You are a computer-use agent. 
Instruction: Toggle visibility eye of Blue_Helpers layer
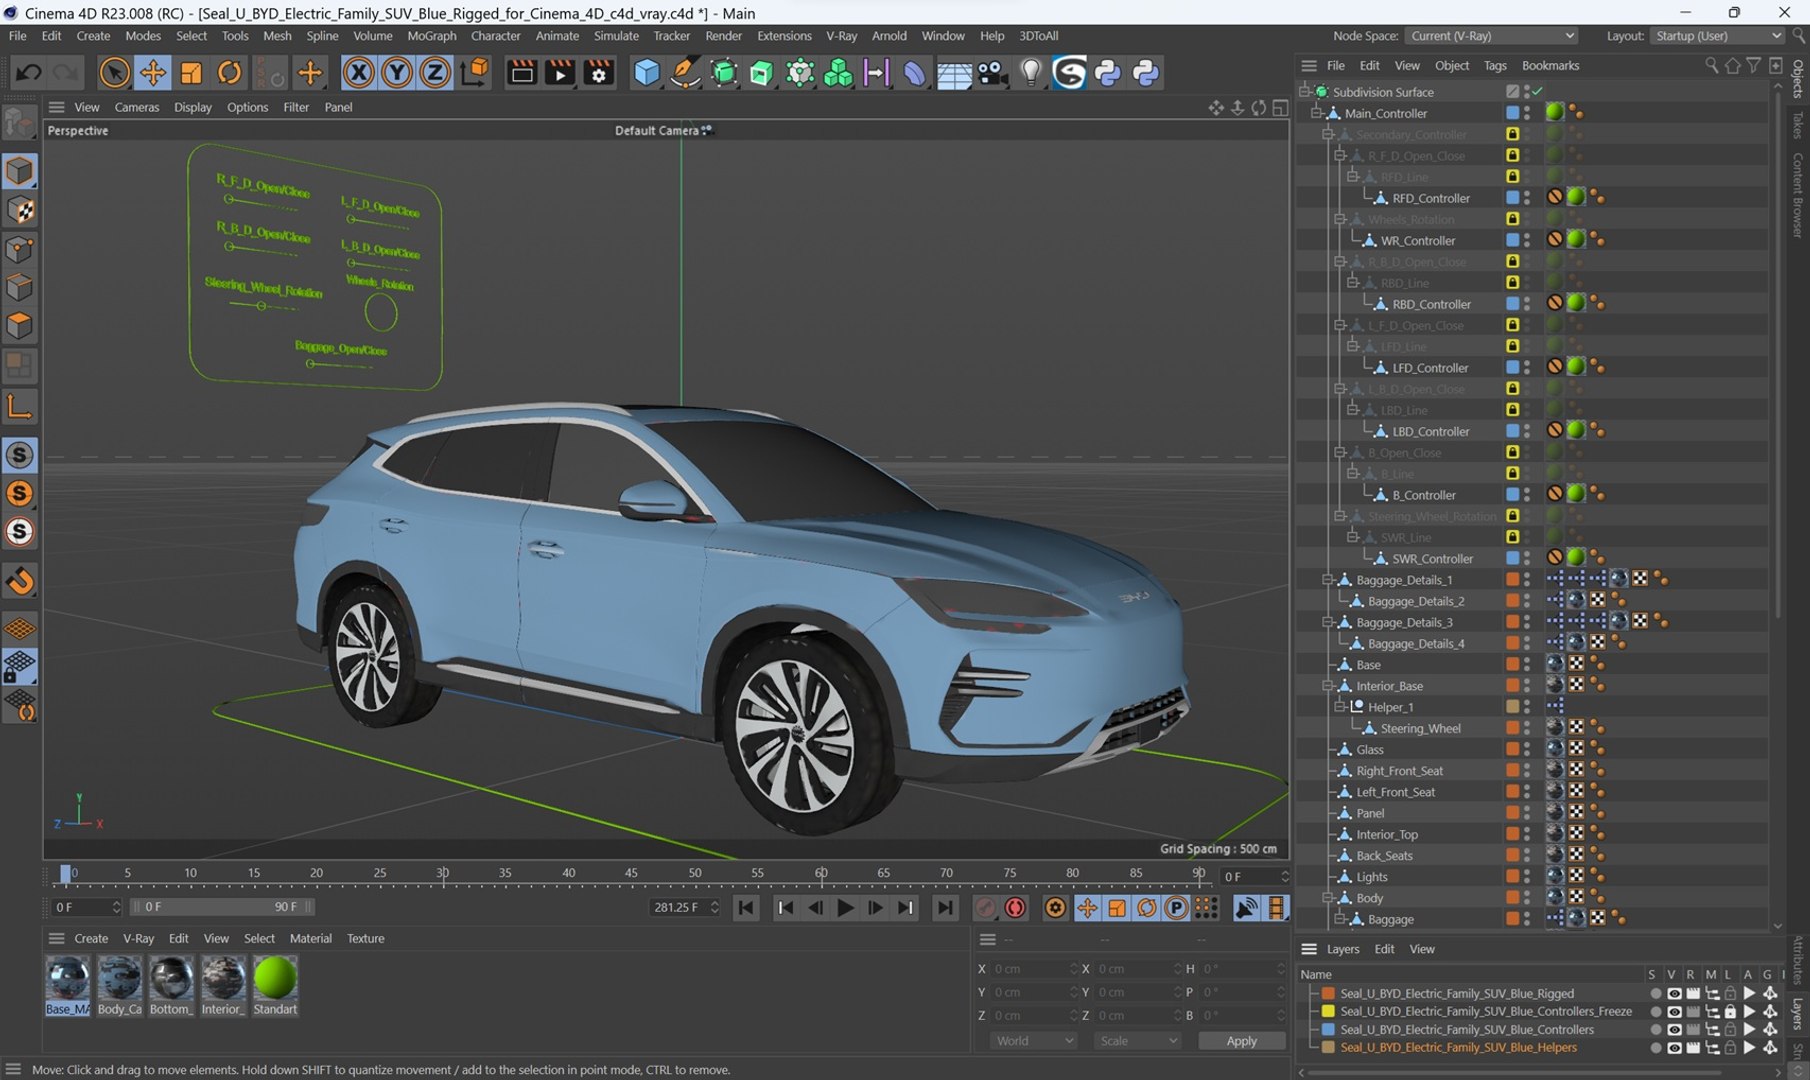pos(1673,1048)
